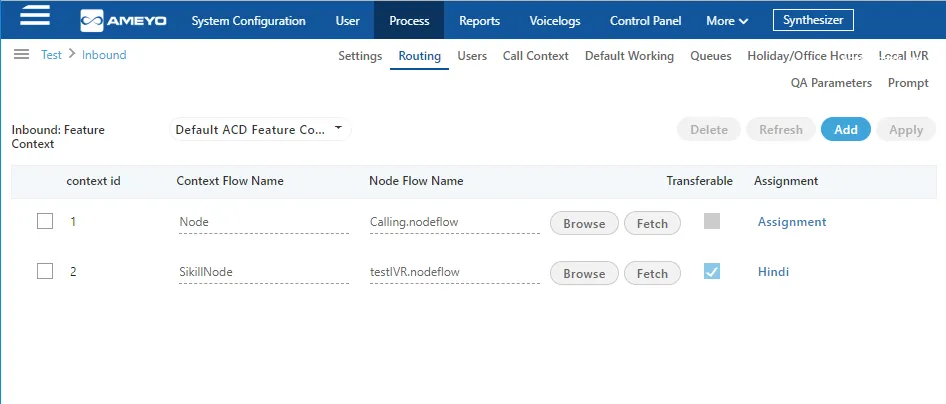Click the Delete button
This screenshot has width=946, height=404.
[709, 130]
